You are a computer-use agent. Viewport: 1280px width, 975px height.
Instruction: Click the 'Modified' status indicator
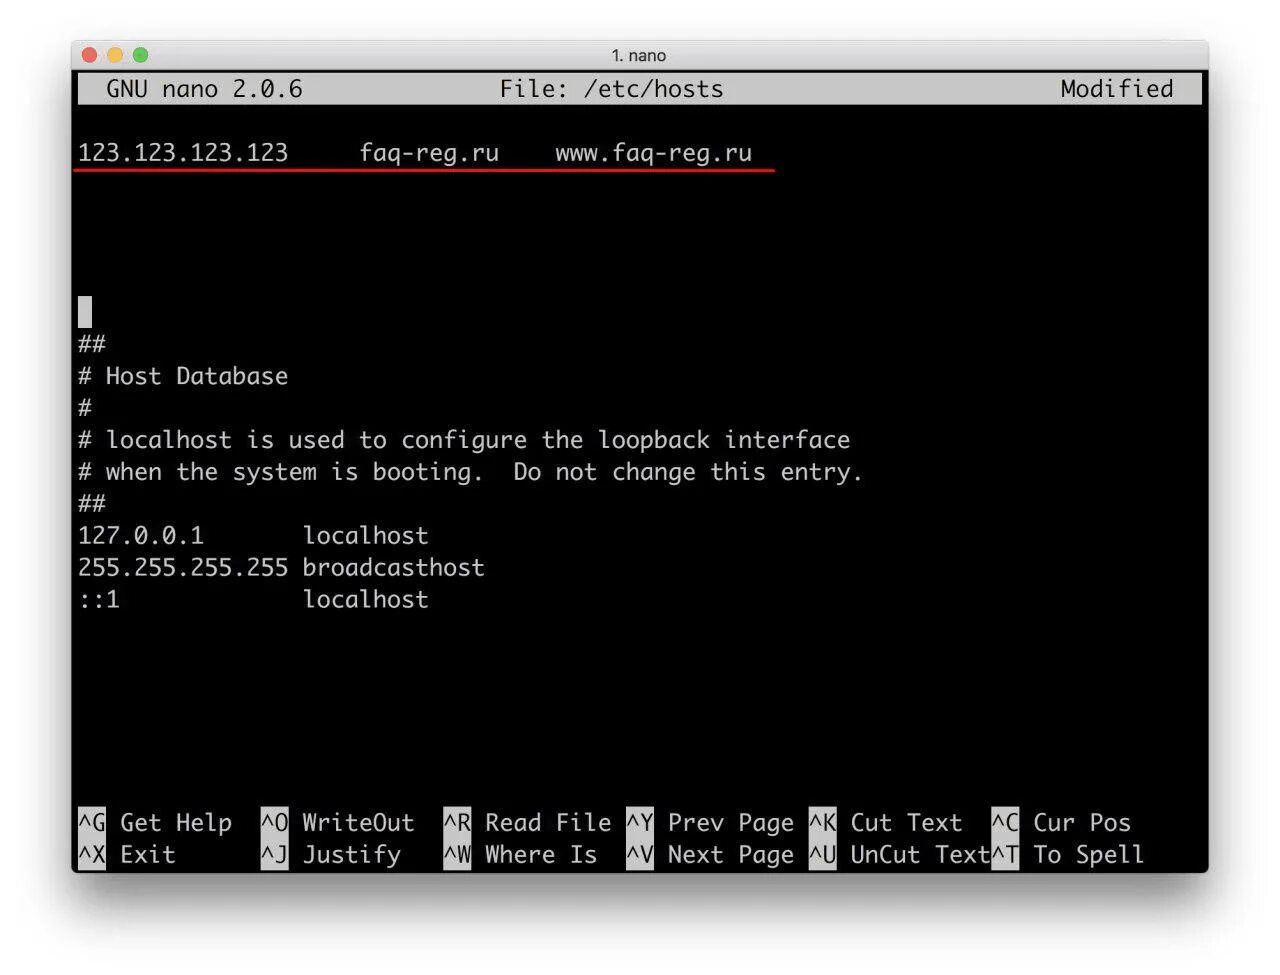pyautogui.click(x=1117, y=89)
